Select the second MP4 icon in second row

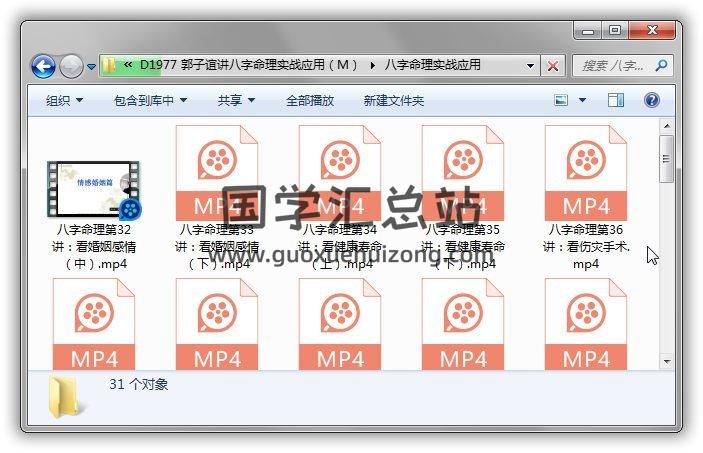point(217,324)
